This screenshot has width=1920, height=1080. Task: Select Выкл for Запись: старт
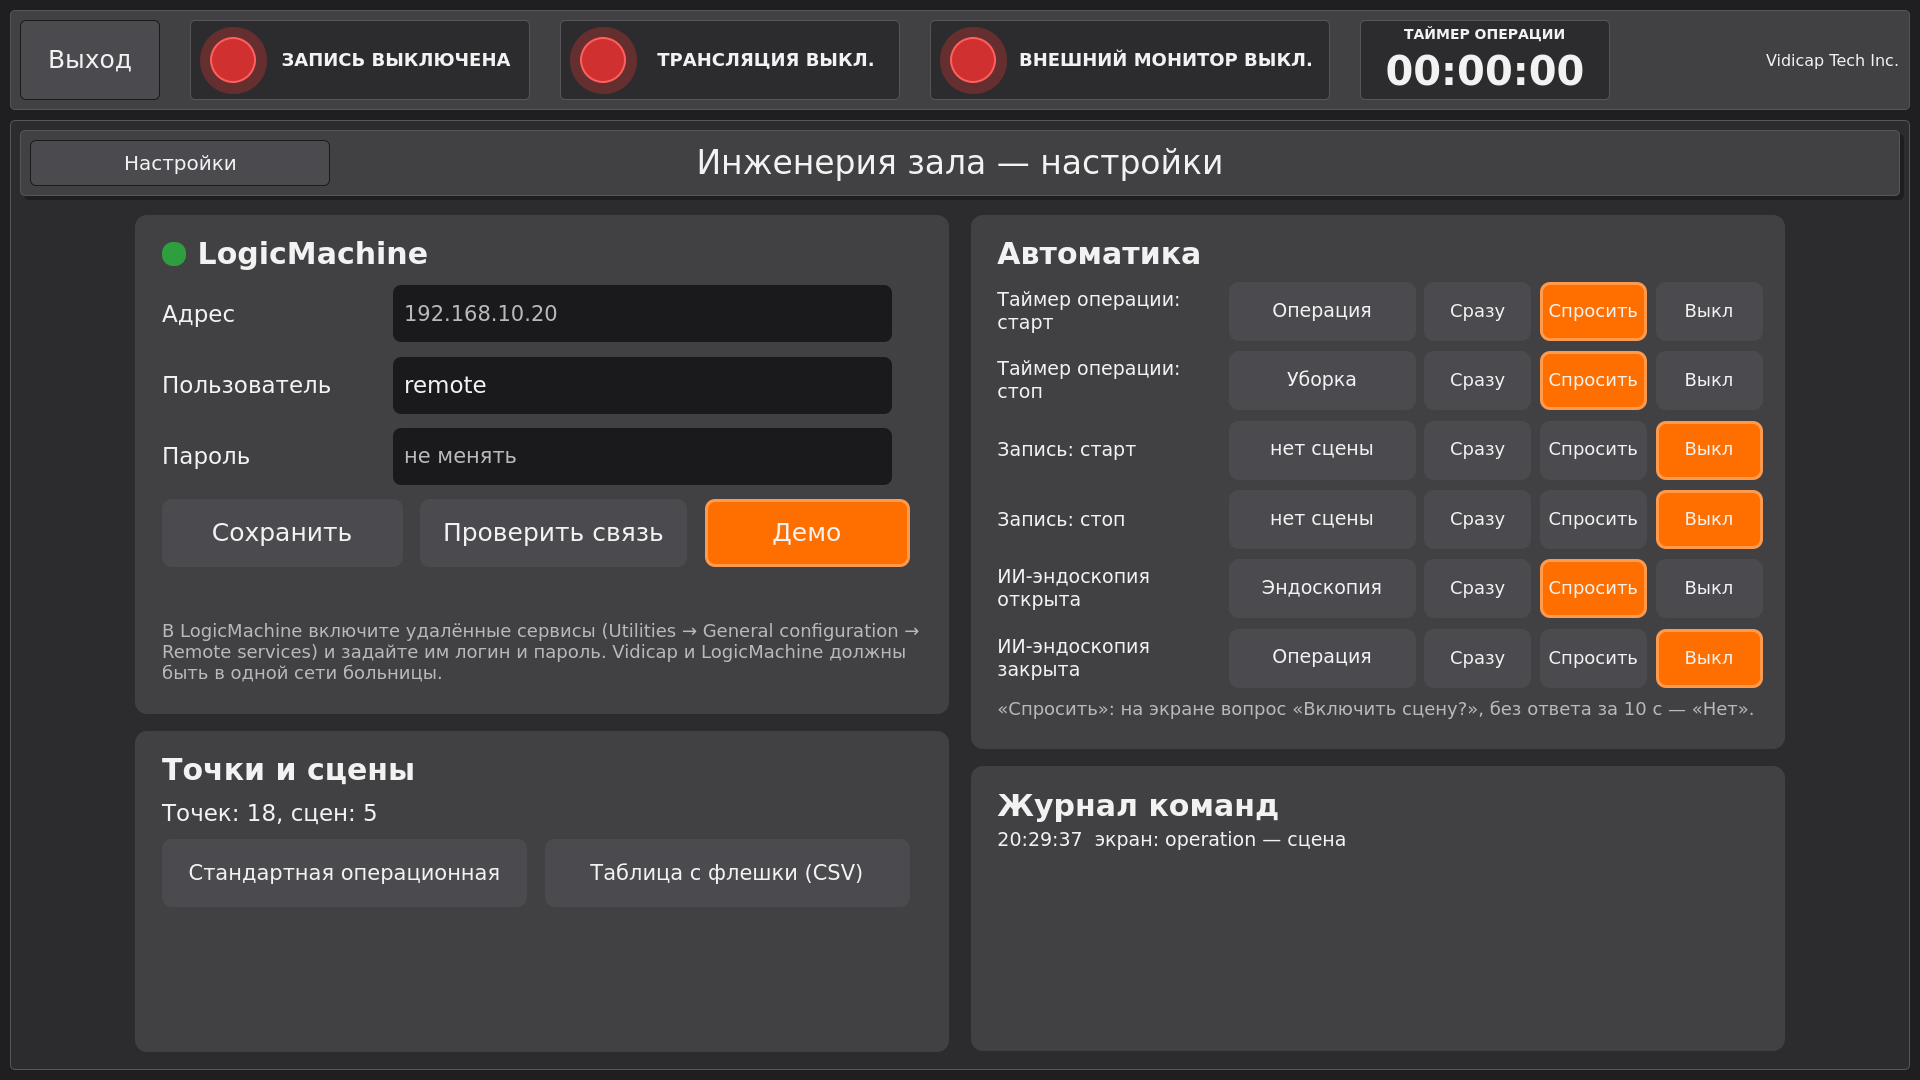[x=1709, y=450]
